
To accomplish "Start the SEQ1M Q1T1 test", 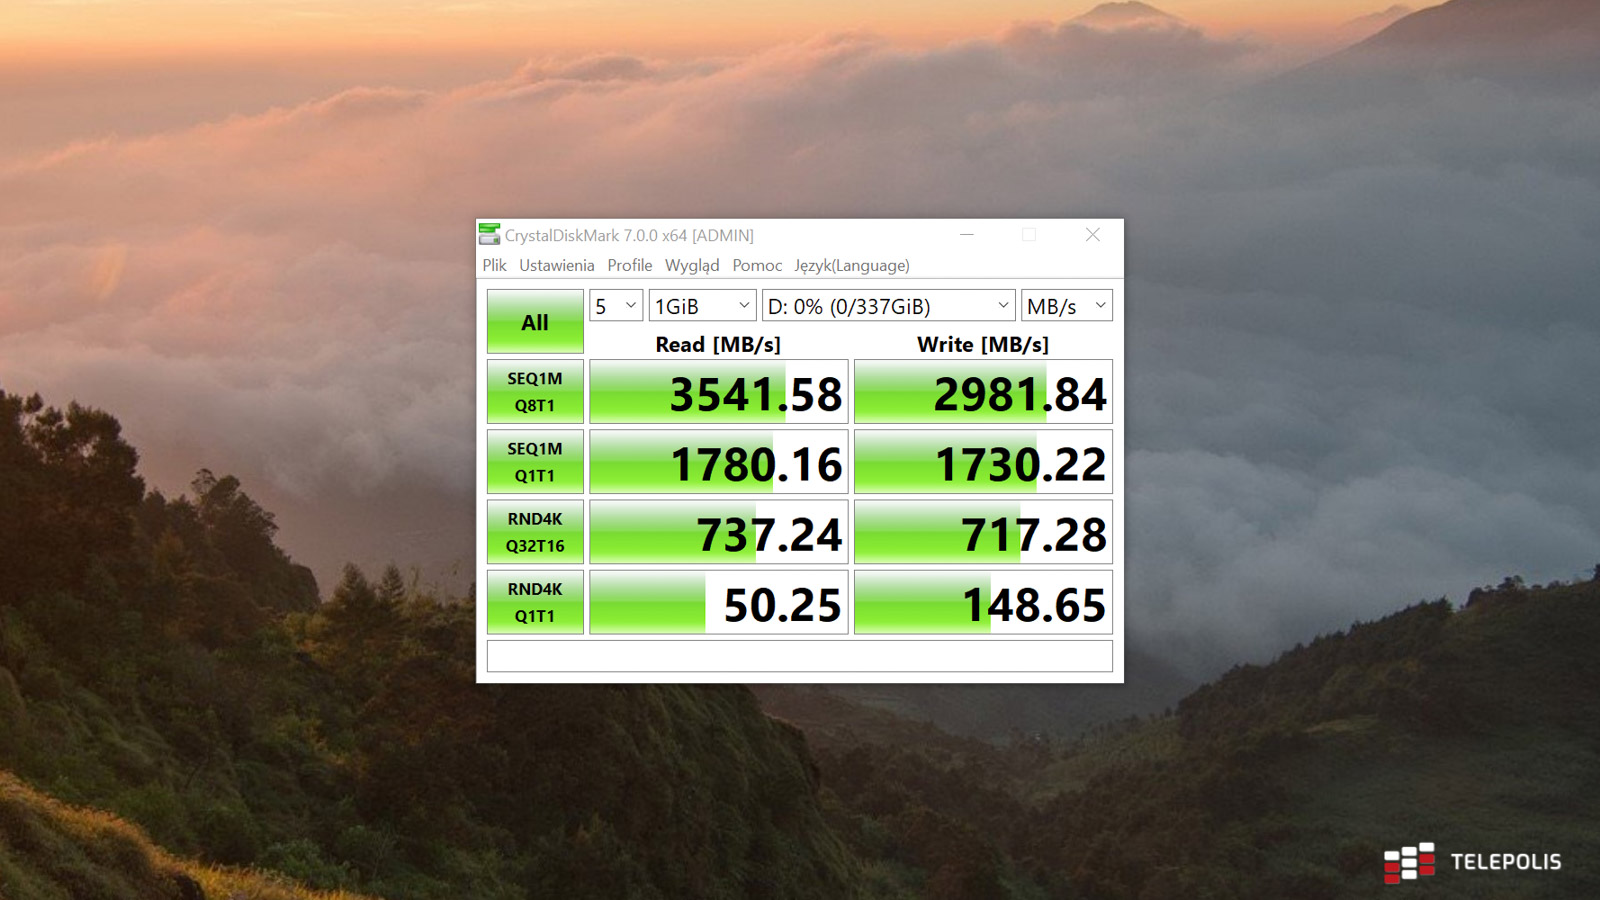I will pos(535,462).
